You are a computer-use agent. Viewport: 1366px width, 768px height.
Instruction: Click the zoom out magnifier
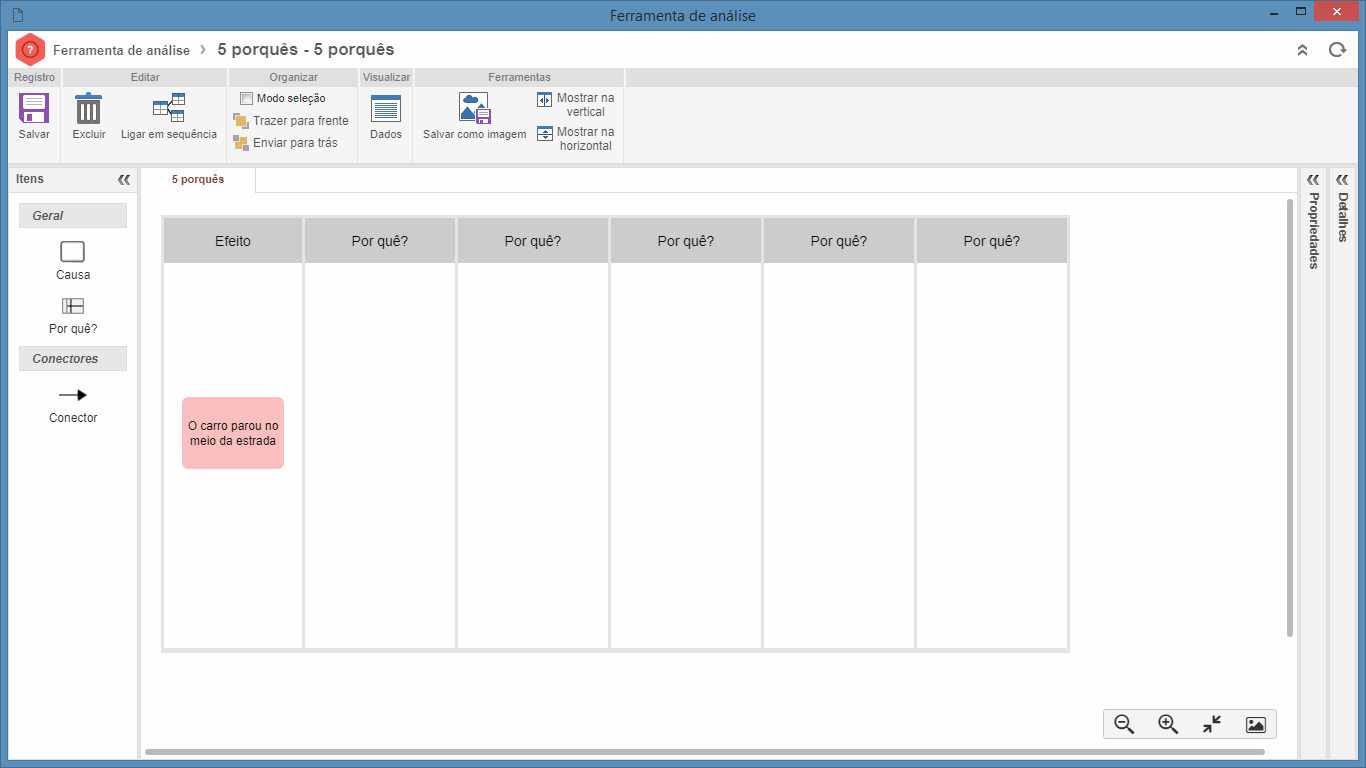tap(1124, 725)
